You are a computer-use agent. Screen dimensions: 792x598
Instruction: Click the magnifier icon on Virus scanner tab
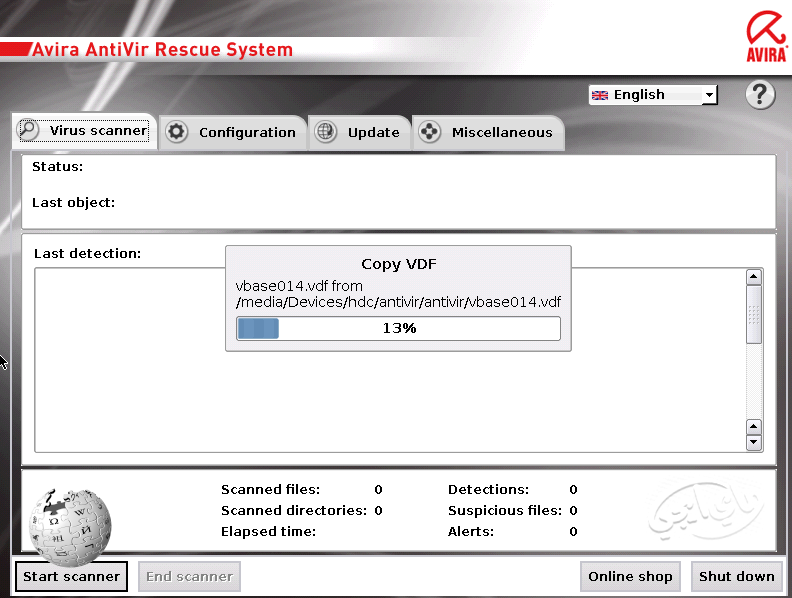point(29,130)
